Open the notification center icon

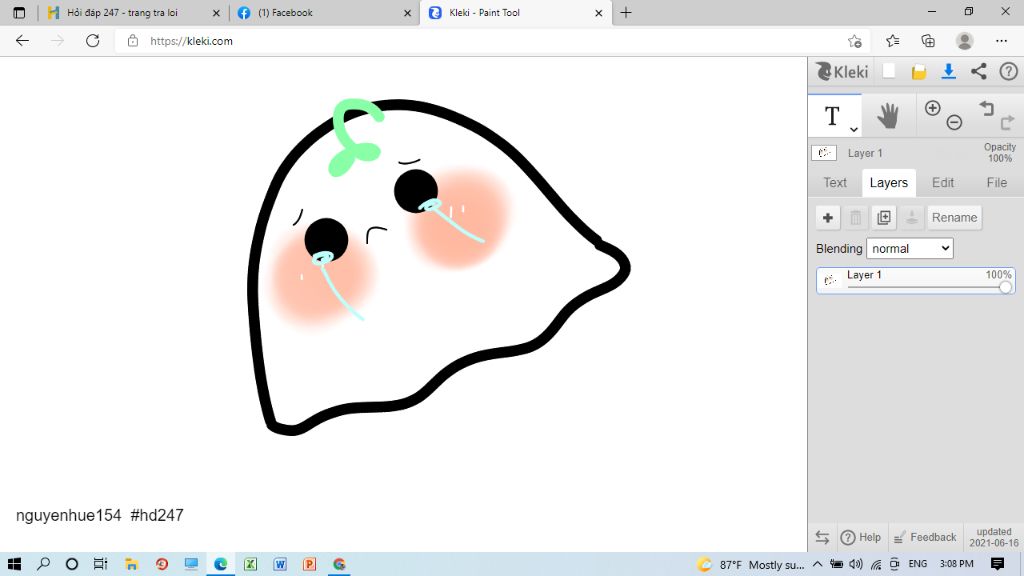click(997, 564)
